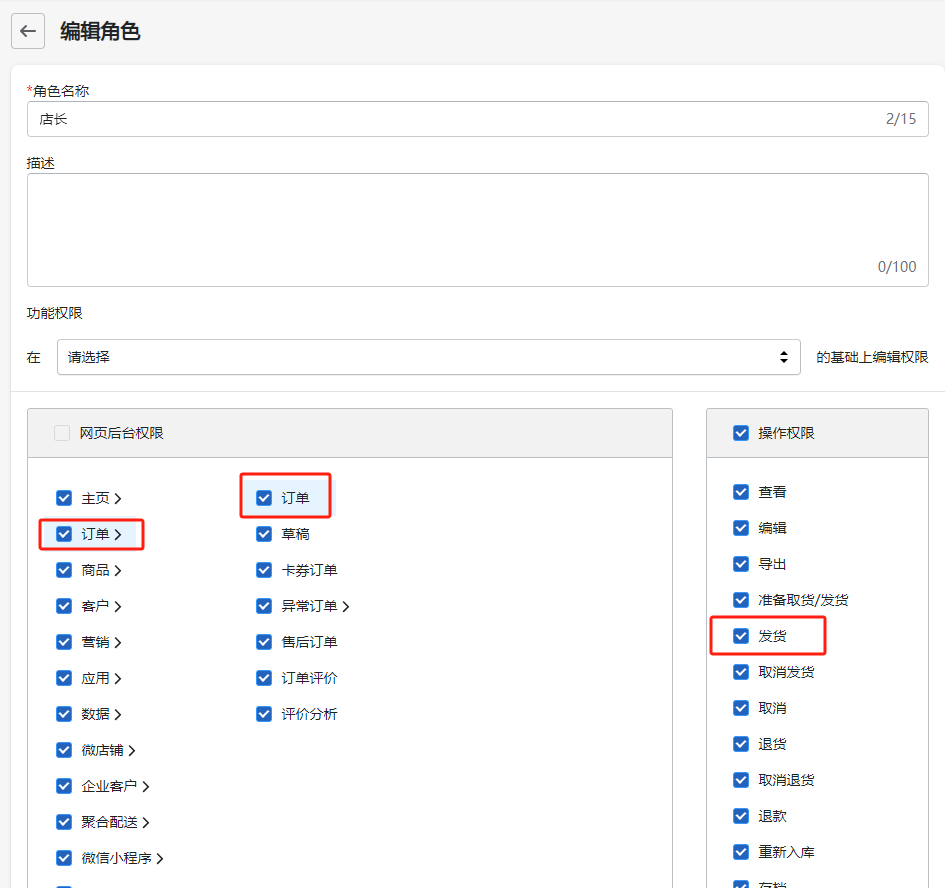Uncheck the 准备取货/发货 checkbox
Screen dimensions: 945x888
741,600
